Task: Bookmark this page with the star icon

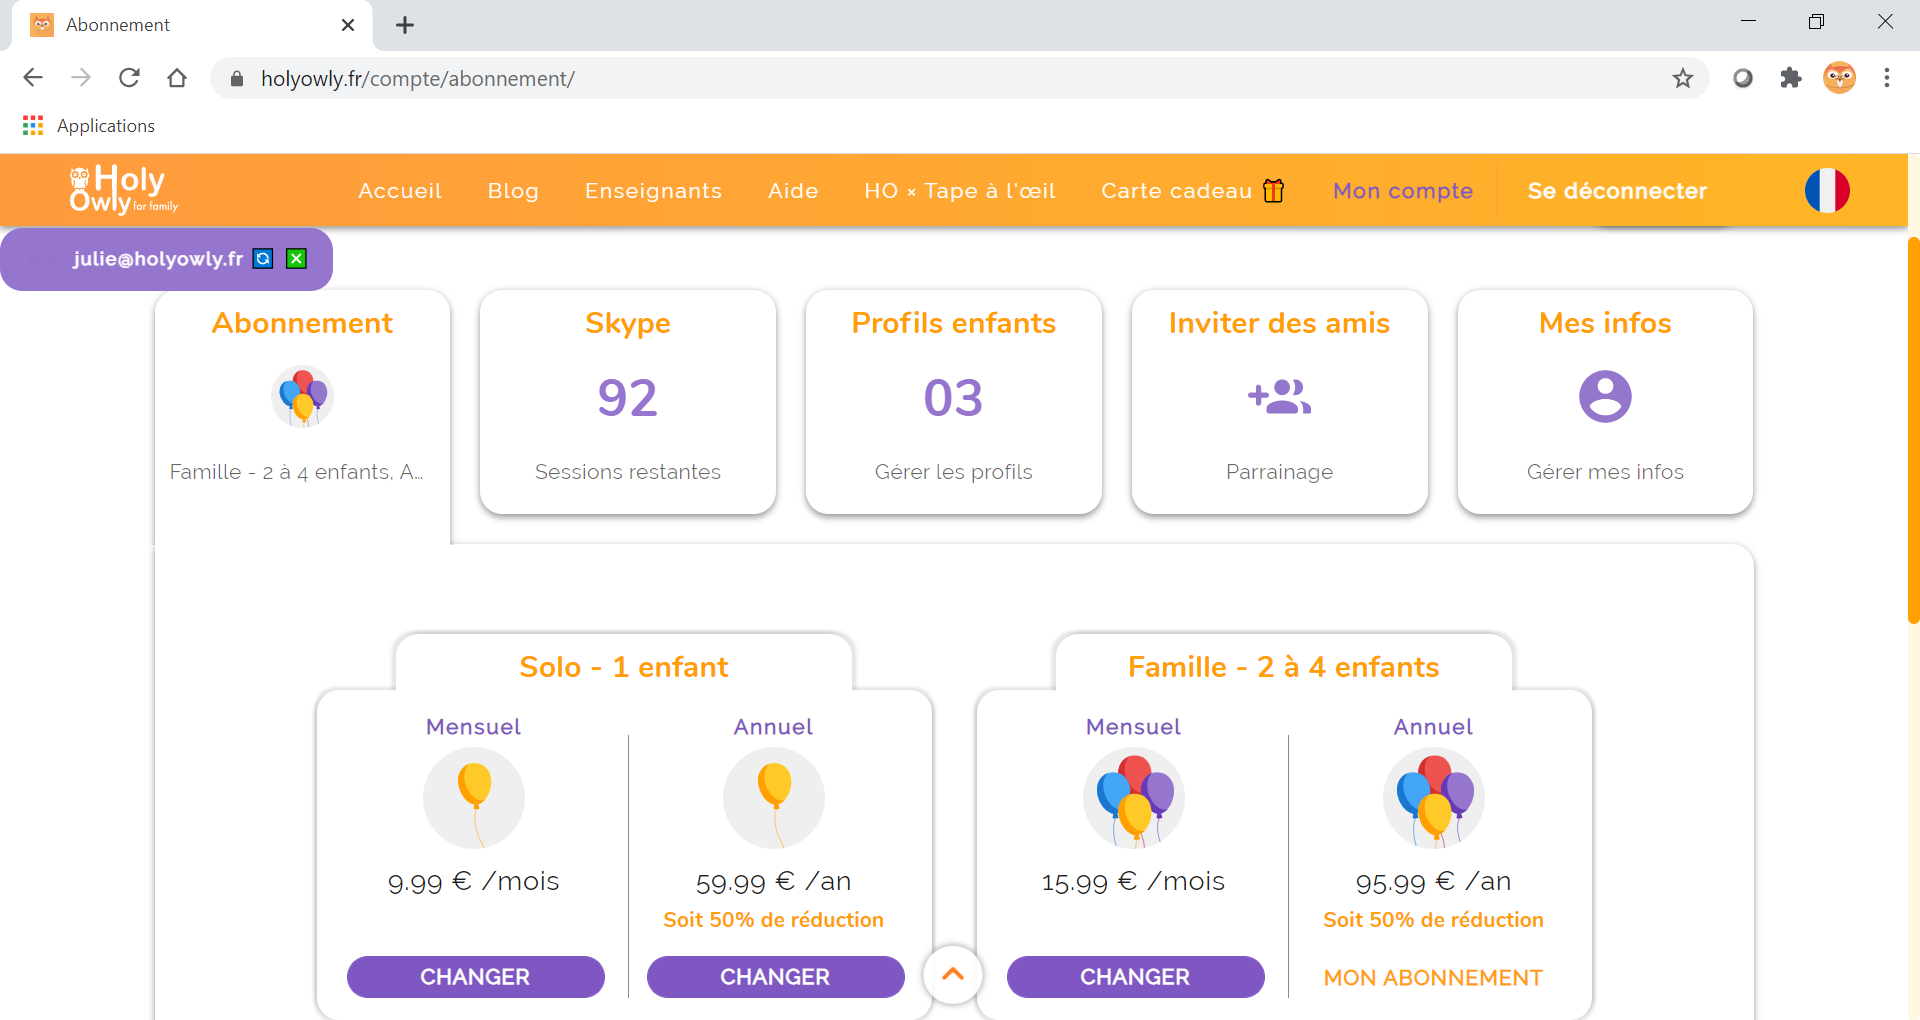Action: click(x=1683, y=78)
